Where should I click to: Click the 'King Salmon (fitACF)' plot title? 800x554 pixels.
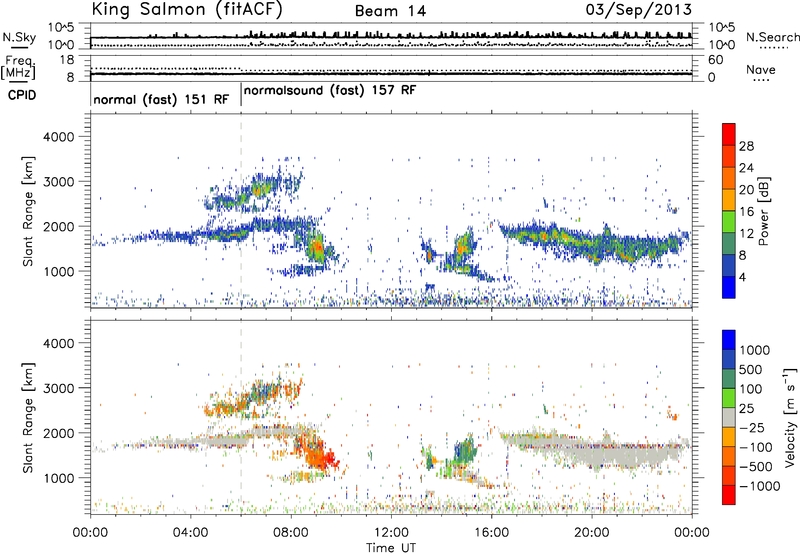(187, 10)
